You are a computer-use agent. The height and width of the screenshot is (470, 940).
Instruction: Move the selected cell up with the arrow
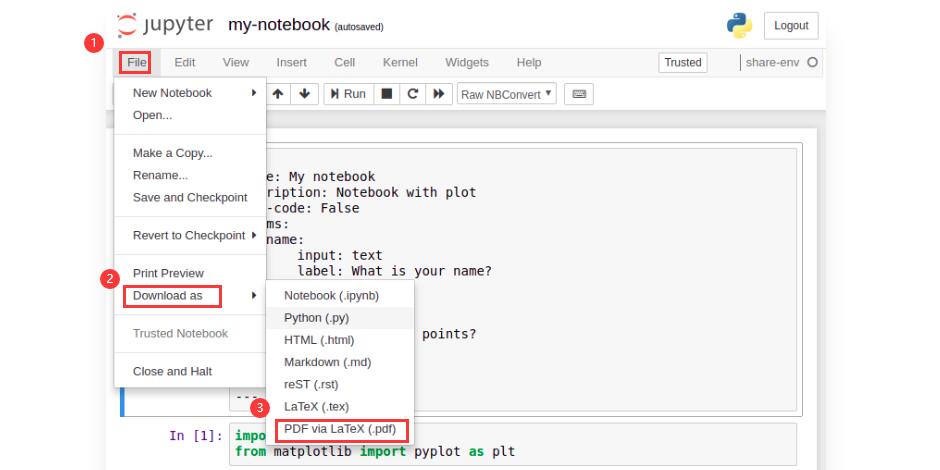click(278, 94)
